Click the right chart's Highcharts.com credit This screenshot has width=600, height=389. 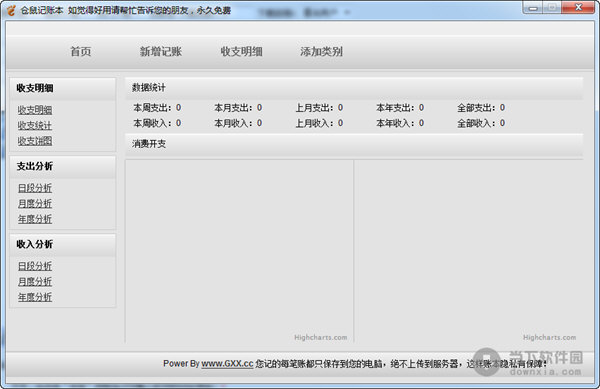(x=549, y=337)
